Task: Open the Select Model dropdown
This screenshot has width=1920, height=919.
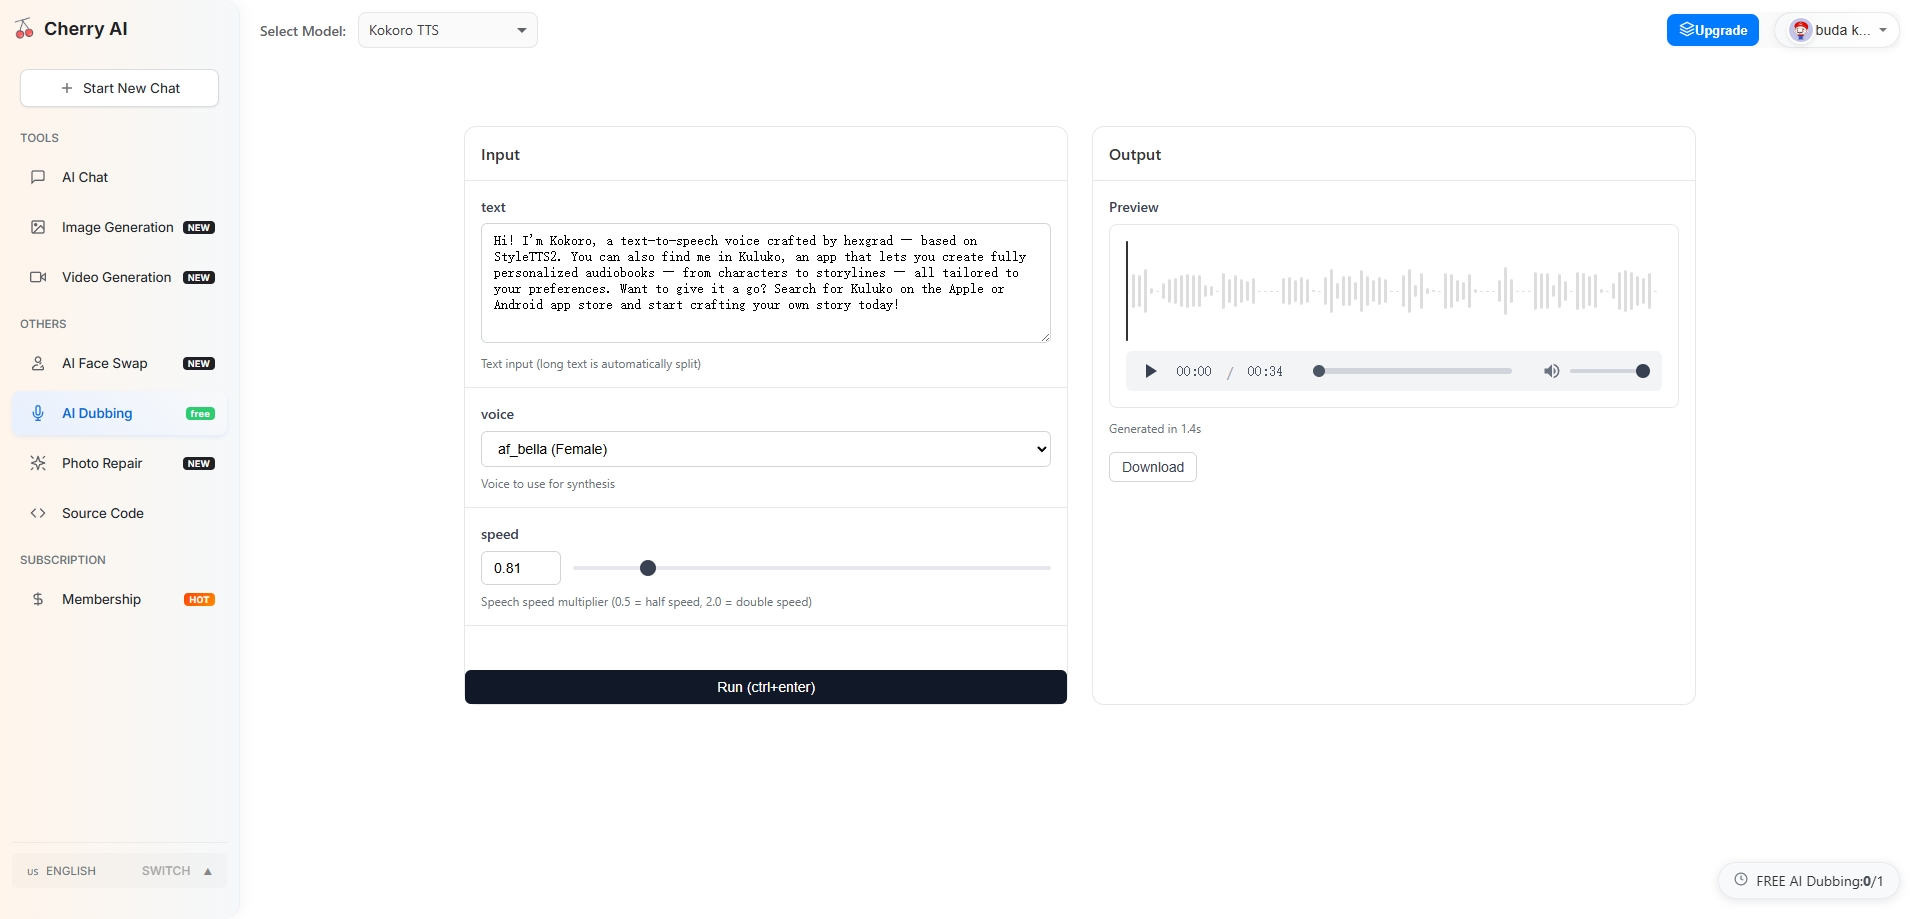Action: click(448, 30)
